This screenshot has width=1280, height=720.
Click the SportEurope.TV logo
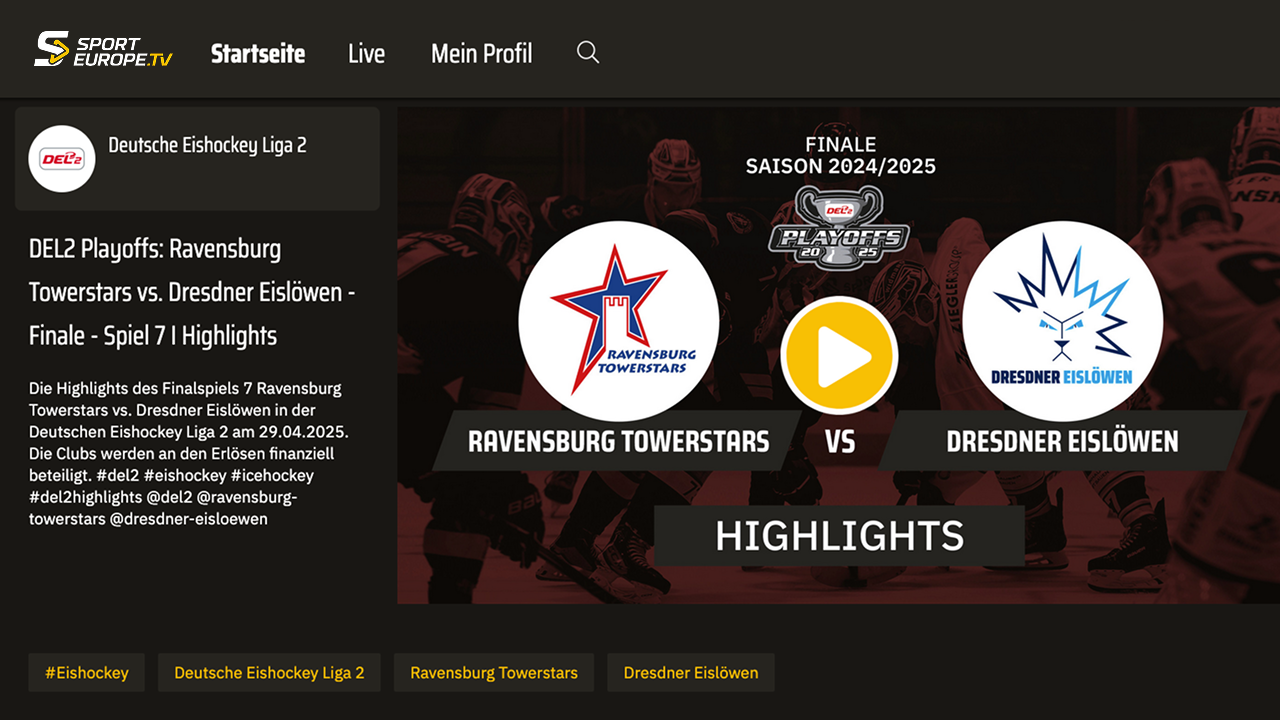(x=103, y=50)
